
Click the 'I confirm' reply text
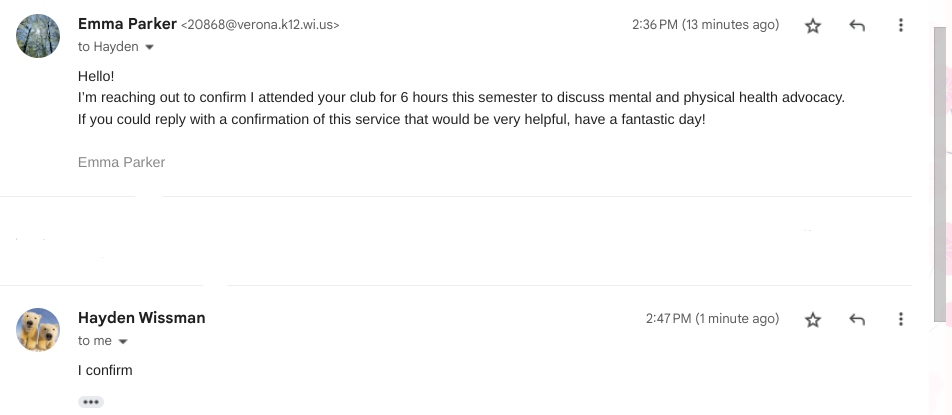(x=105, y=370)
